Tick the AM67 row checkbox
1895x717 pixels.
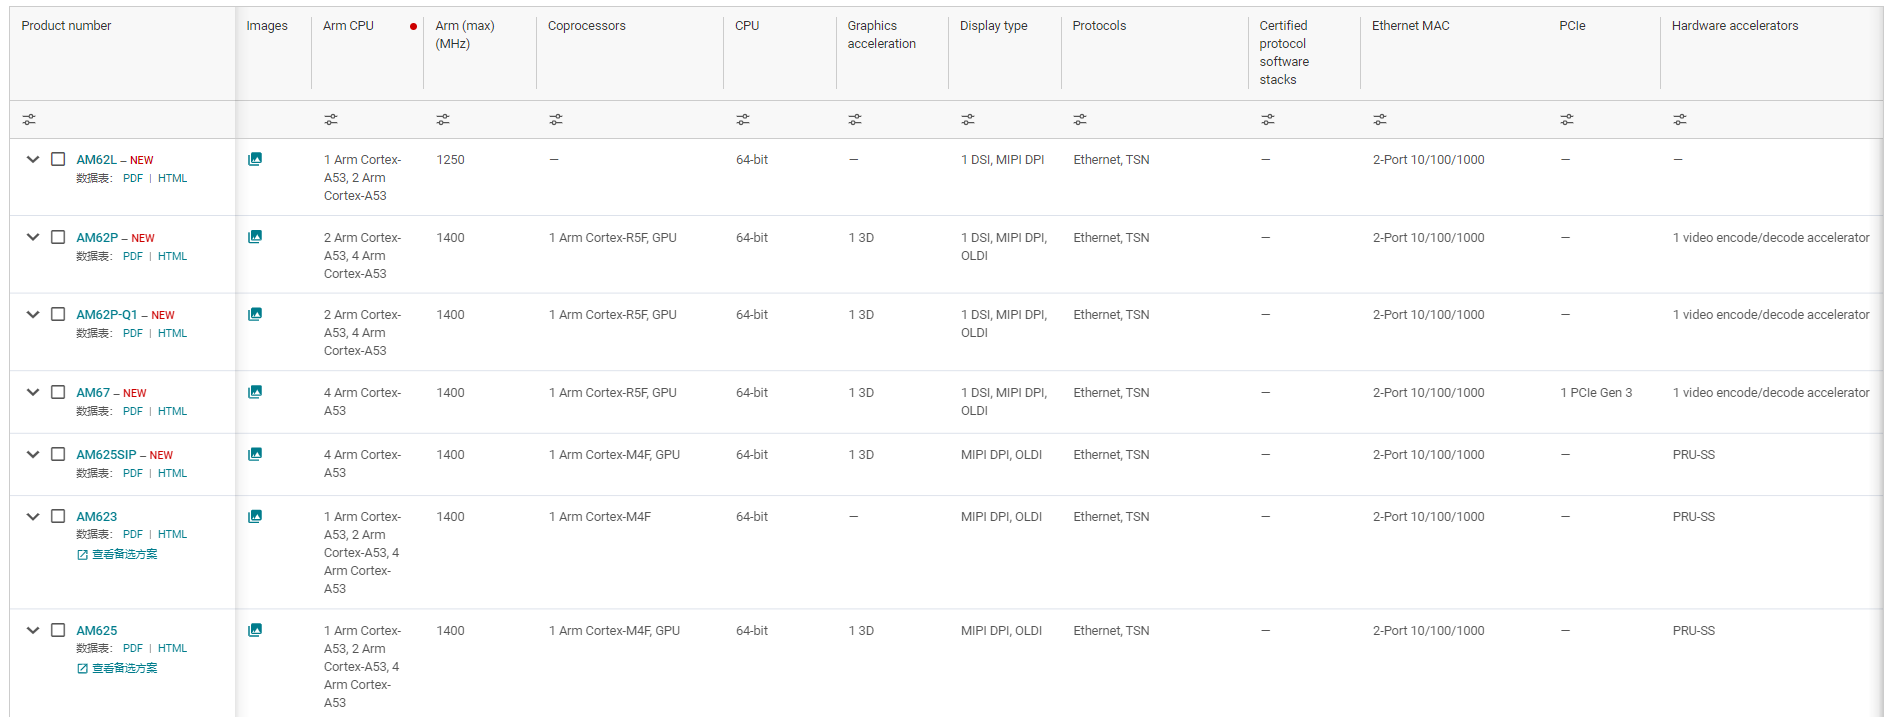point(58,392)
